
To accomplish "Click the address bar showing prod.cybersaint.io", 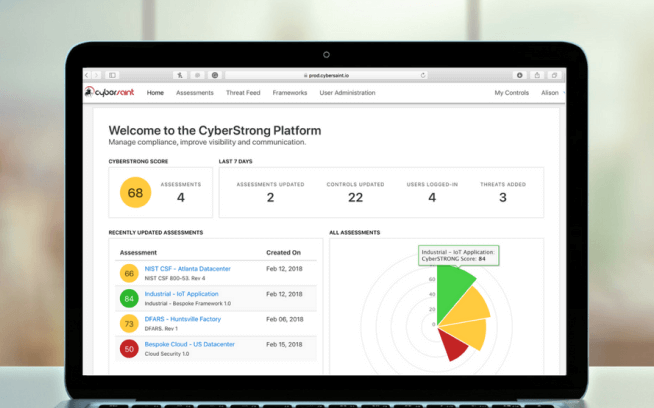I will click(326, 75).
